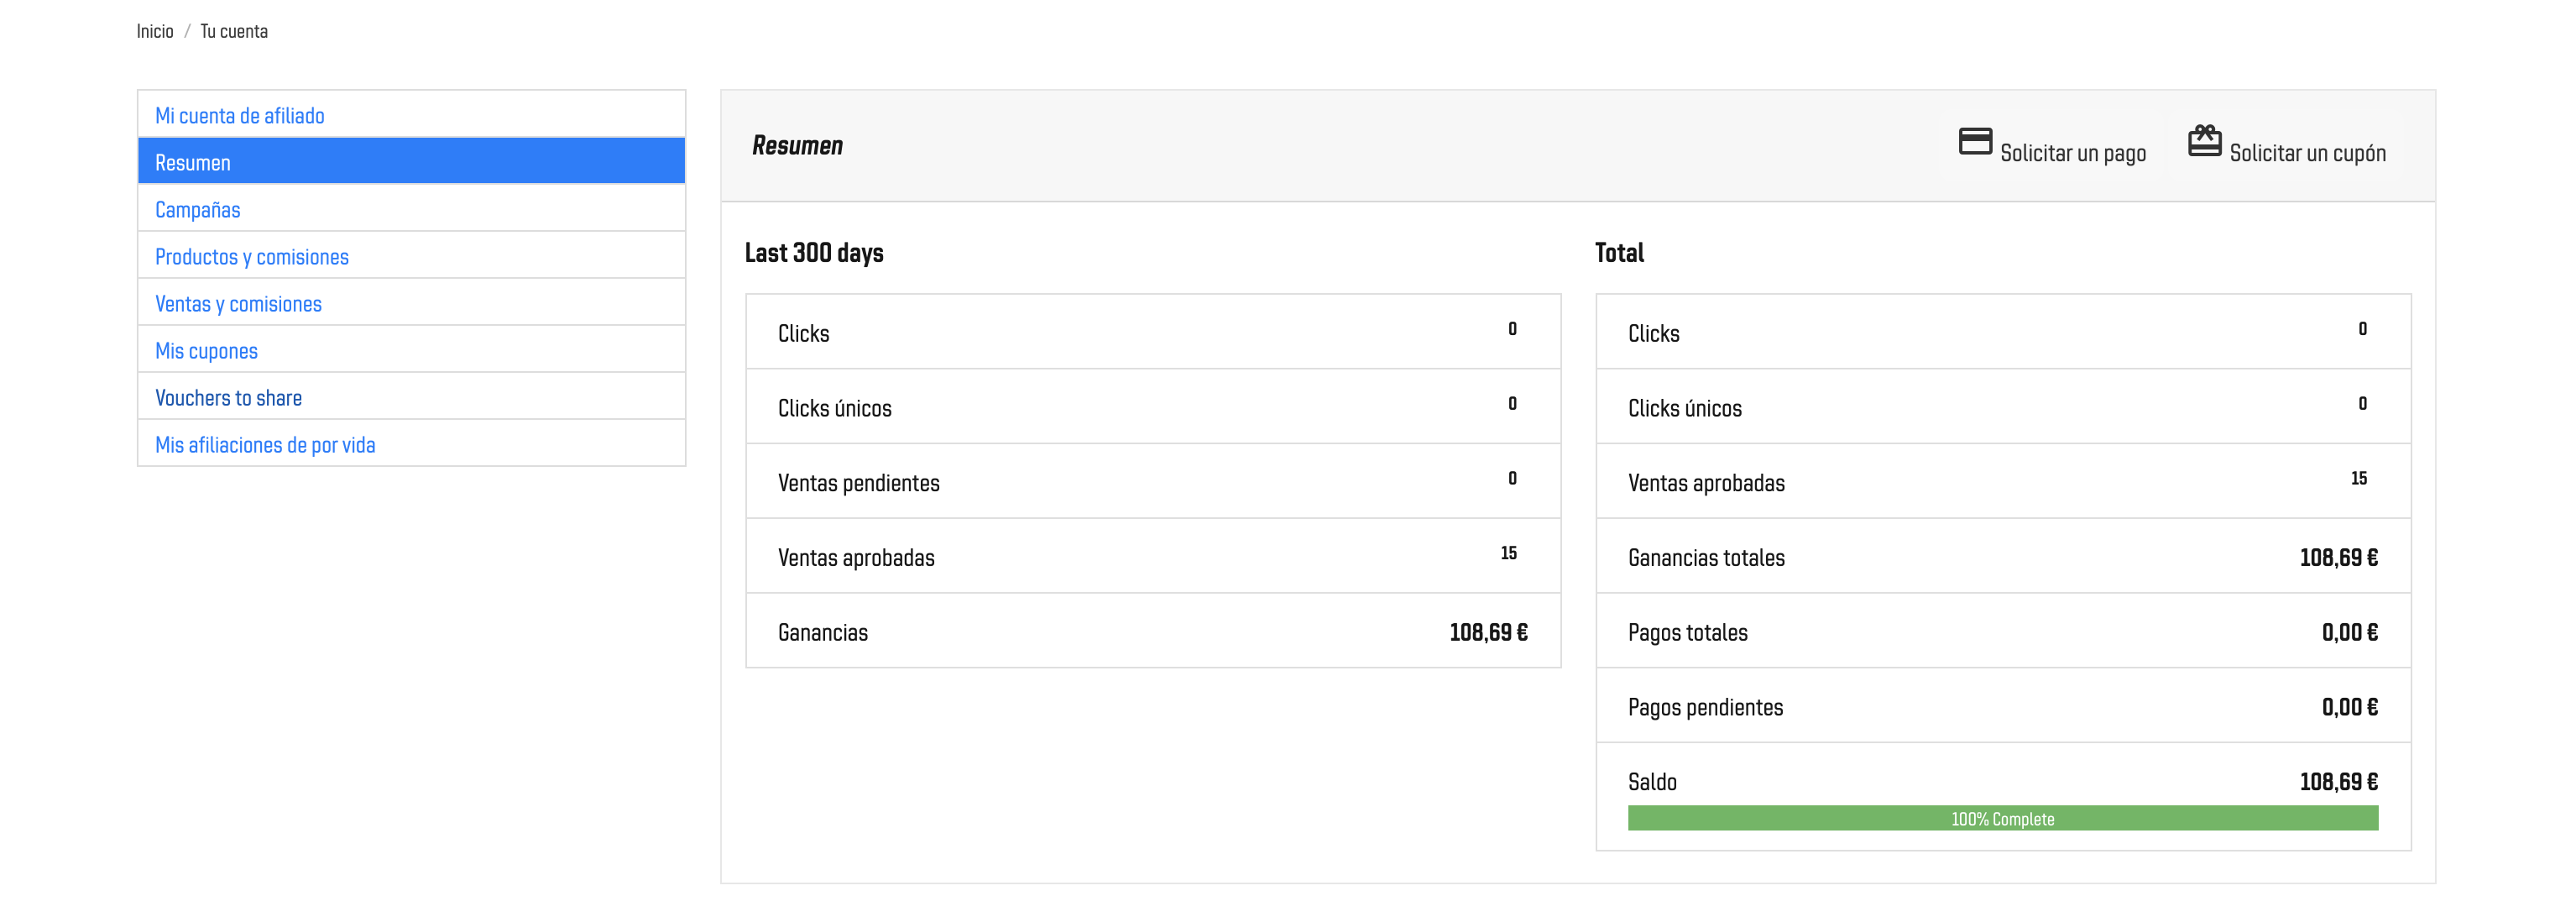Click Ganancias row in Last 300 days
The image size is (2576, 917).
1152,632
